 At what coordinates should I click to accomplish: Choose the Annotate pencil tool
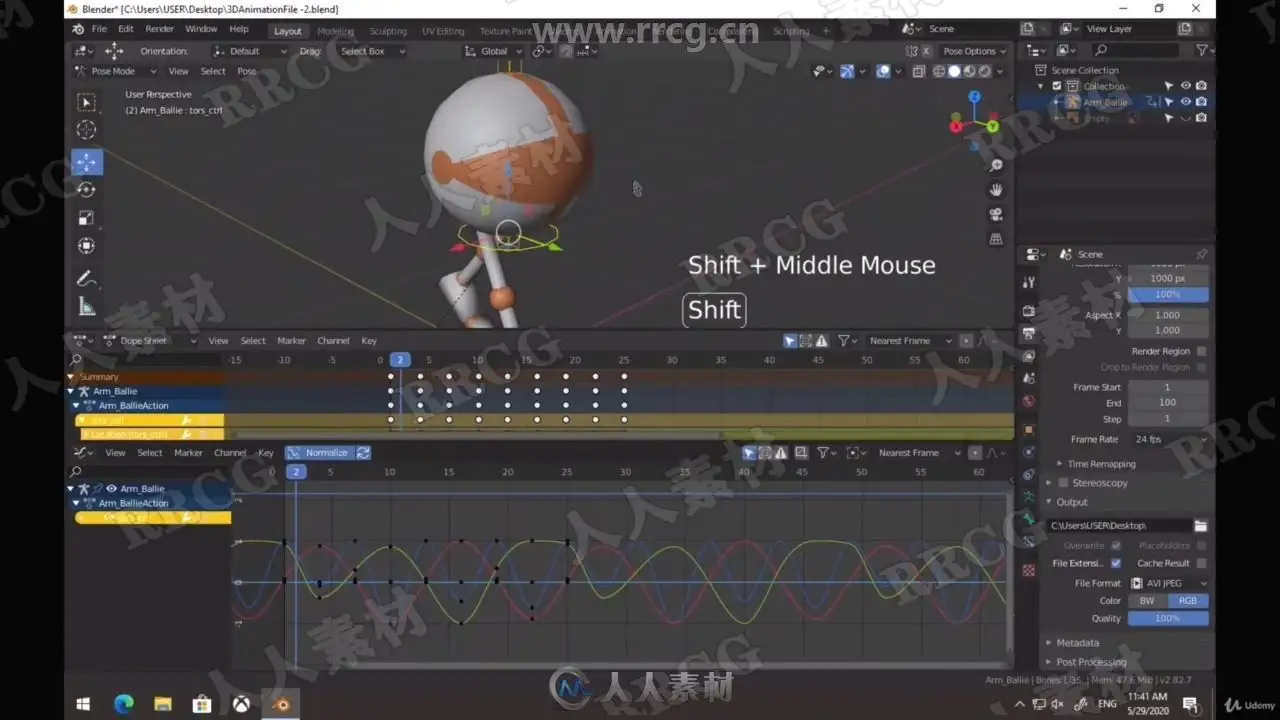pos(86,278)
